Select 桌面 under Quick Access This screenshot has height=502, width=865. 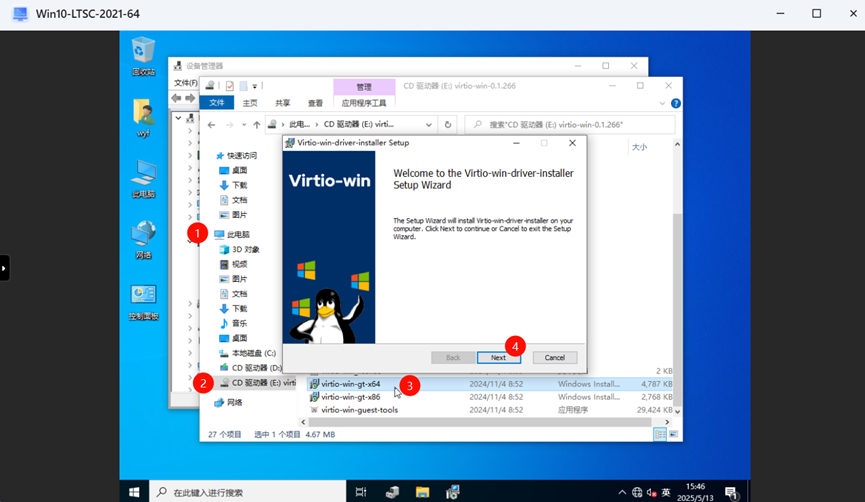[233, 170]
